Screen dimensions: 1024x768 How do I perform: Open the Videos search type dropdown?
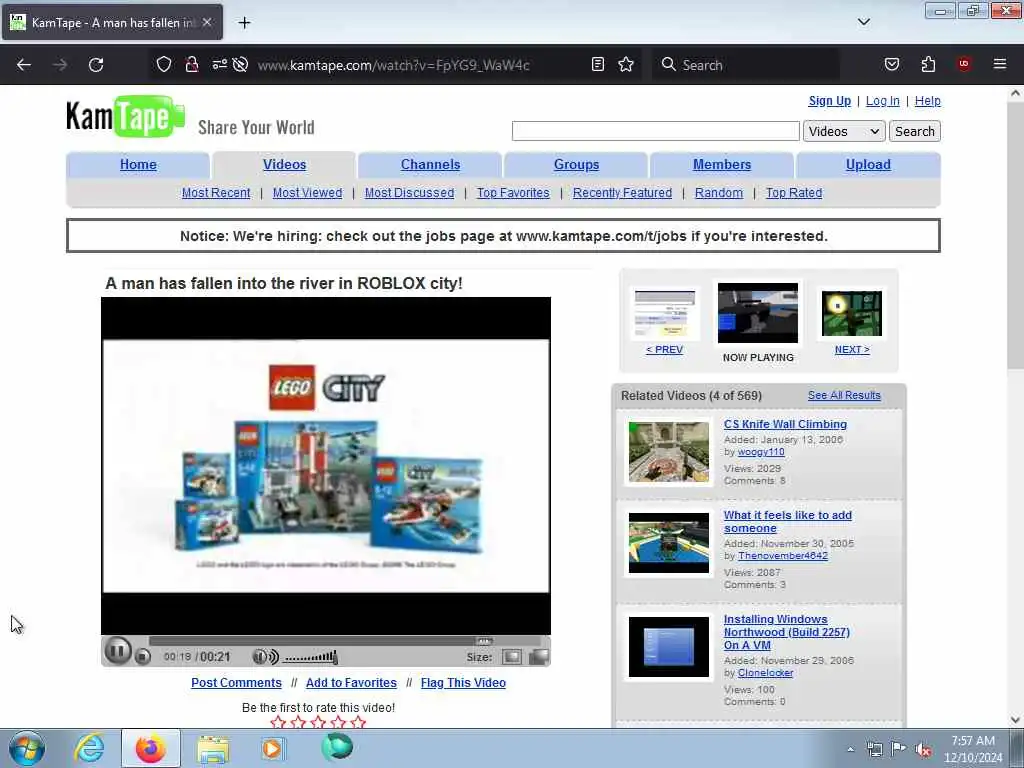click(844, 131)
